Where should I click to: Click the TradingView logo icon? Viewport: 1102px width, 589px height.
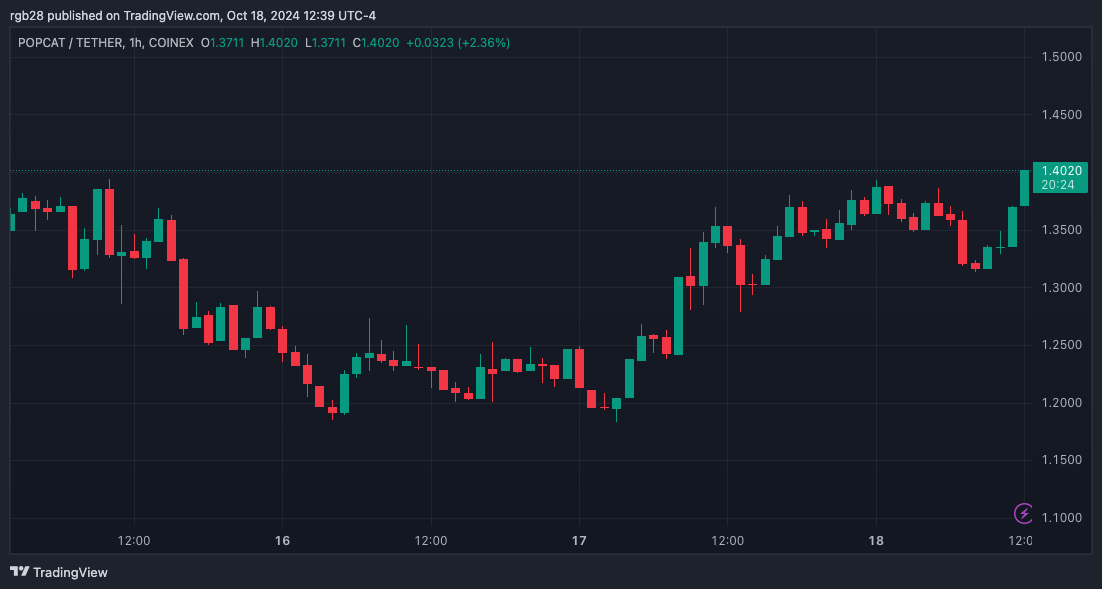point(19,572)
